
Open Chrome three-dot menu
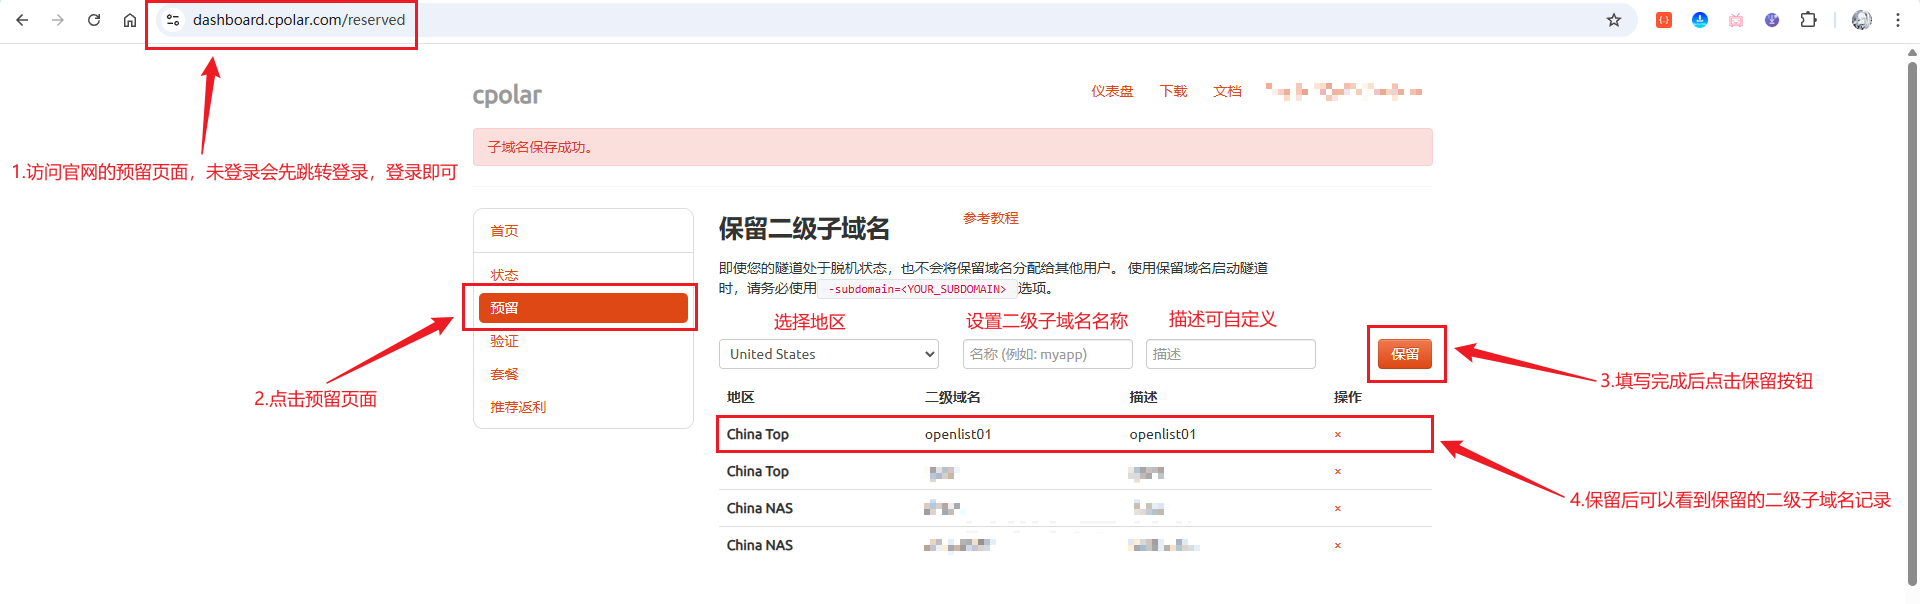[1897, 20]
